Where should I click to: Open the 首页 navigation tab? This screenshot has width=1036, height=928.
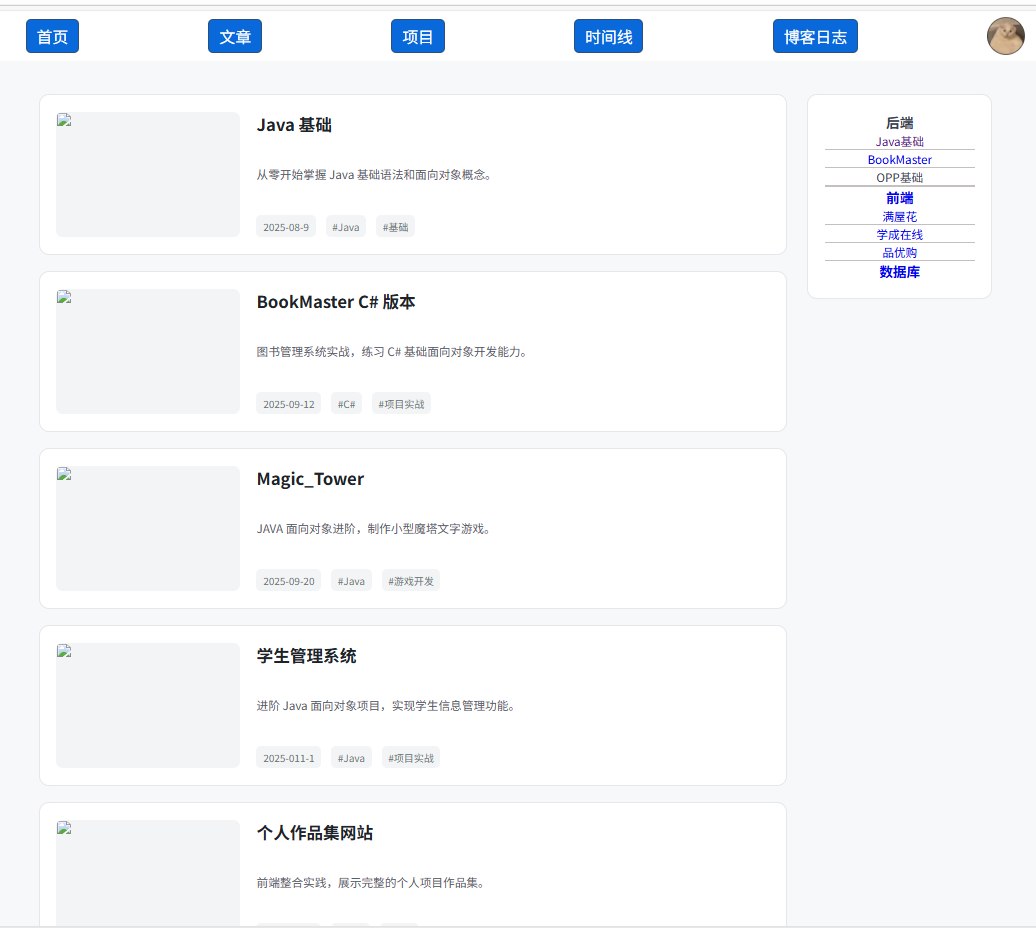pos(52,36)
